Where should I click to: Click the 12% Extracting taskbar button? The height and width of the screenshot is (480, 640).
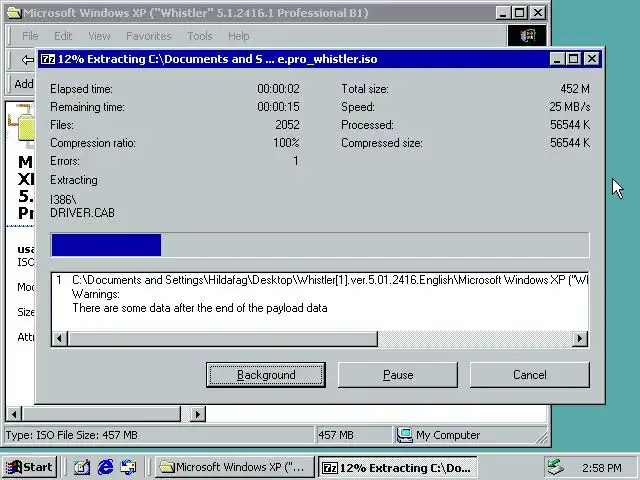click(397, 467)
